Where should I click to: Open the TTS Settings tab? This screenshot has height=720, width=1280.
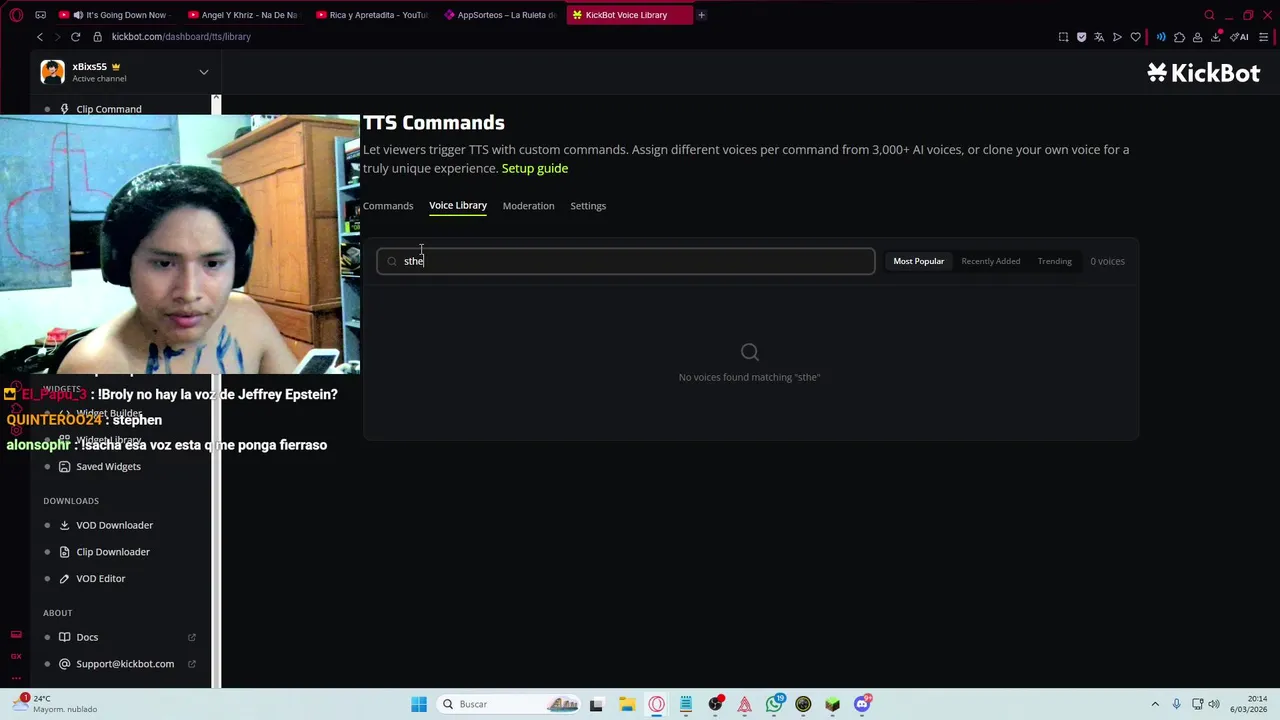click(588, 206)
